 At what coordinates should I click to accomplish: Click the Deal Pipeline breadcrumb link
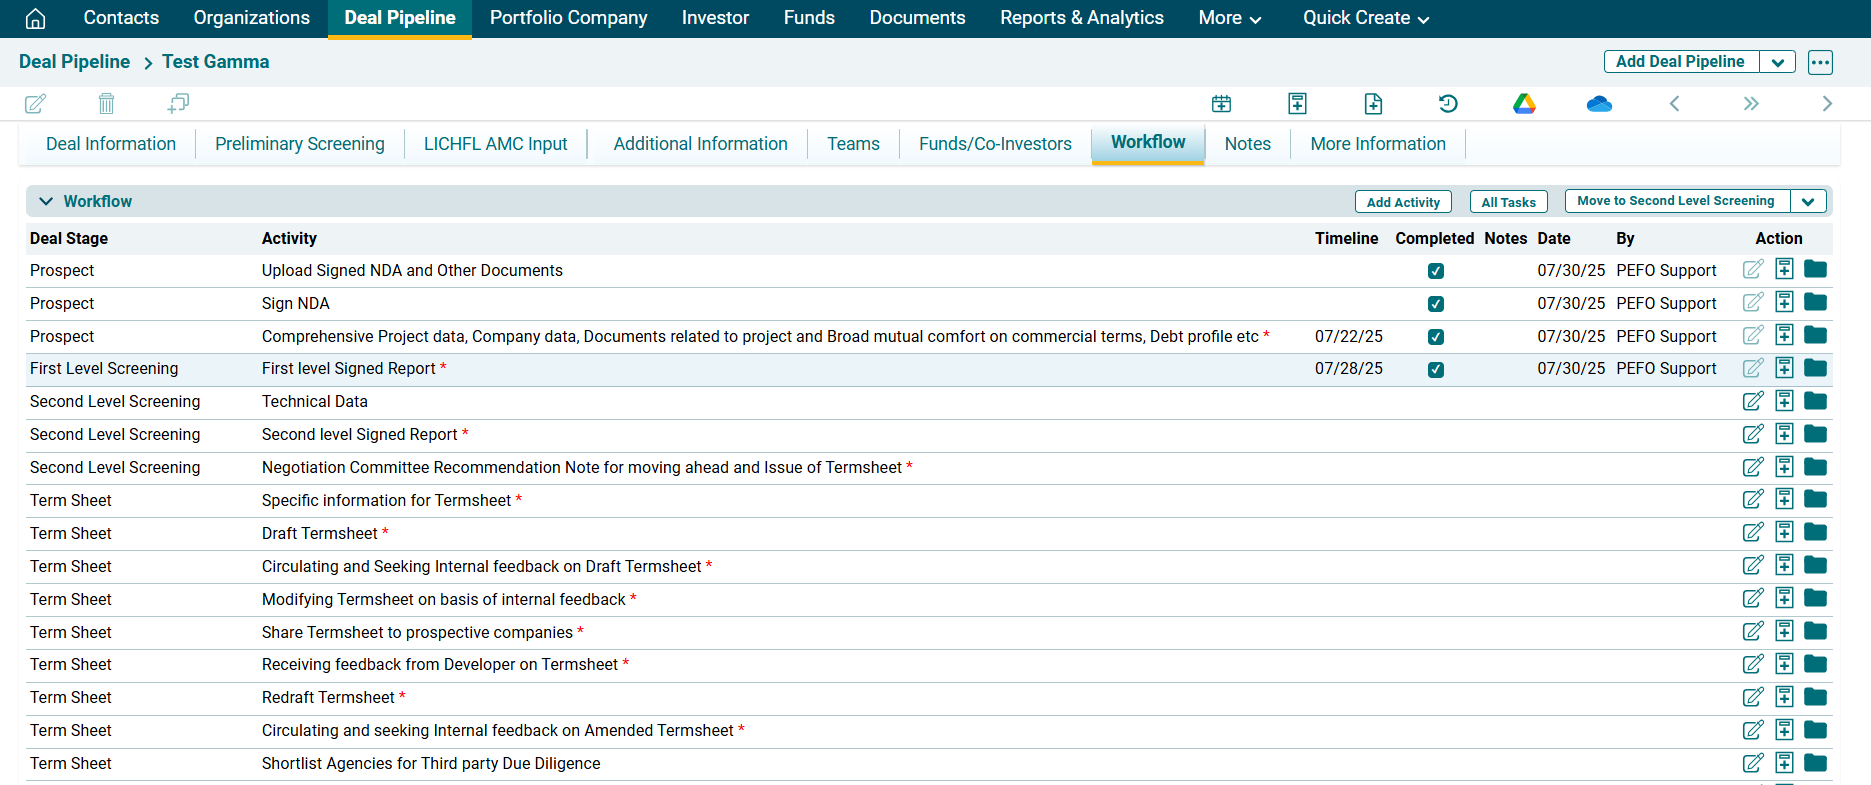pyautogui.click(x=74, y=62)
